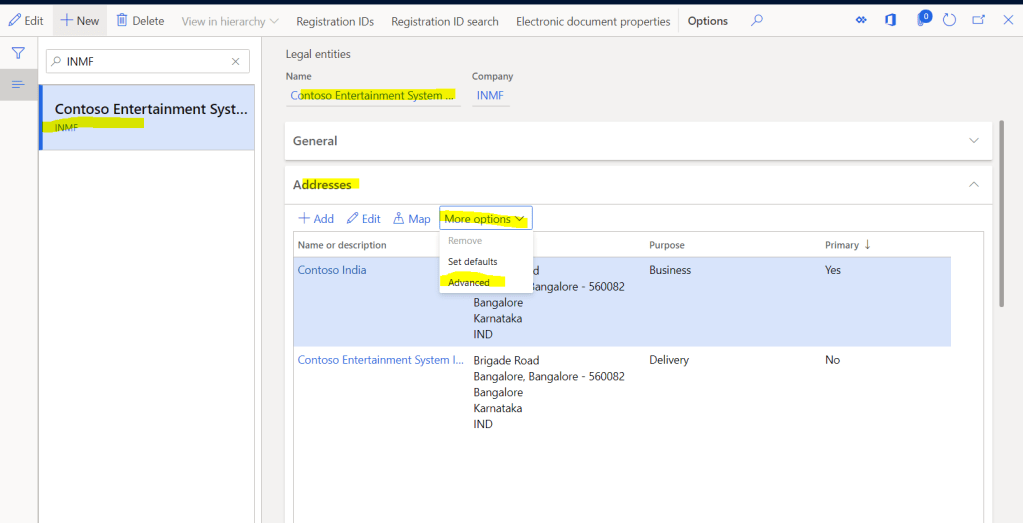Click the refresh page icon
Screen dimensions: 1023x523
(x=950, y=20)
